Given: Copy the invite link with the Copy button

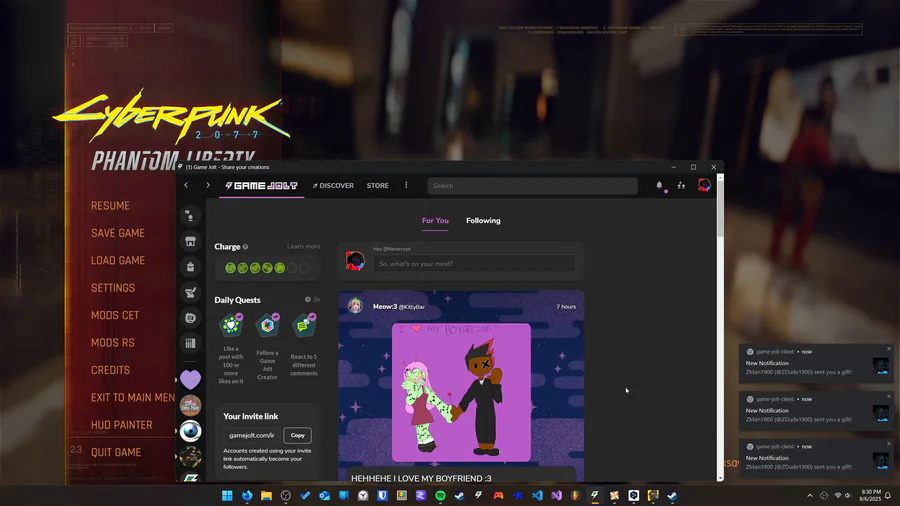Looking at the screenshot, I should point(297,435).
